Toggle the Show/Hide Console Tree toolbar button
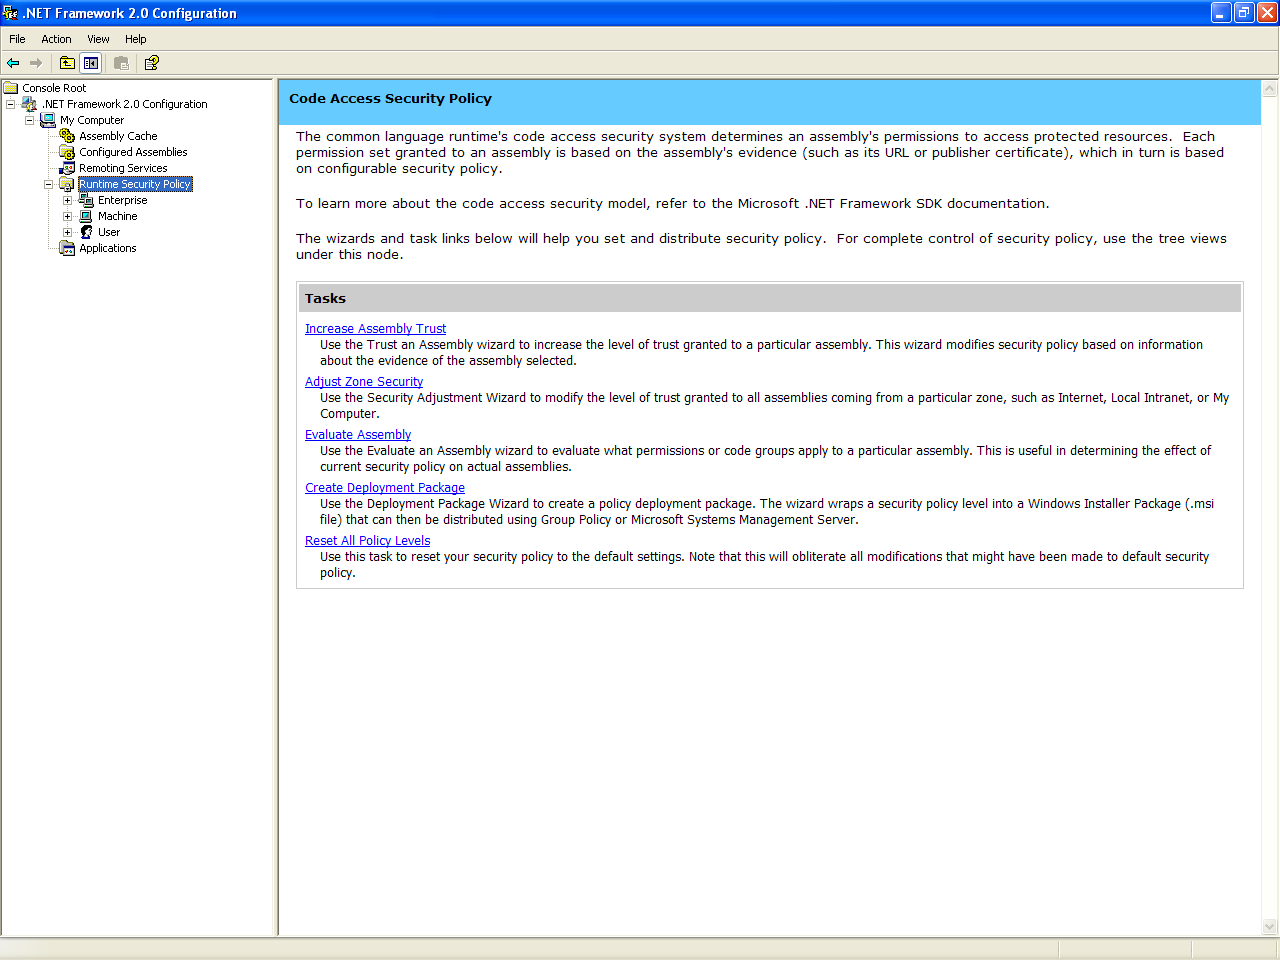Image resolution: width=1280 pixels, height=960 pixels. (x=91, y=63)
